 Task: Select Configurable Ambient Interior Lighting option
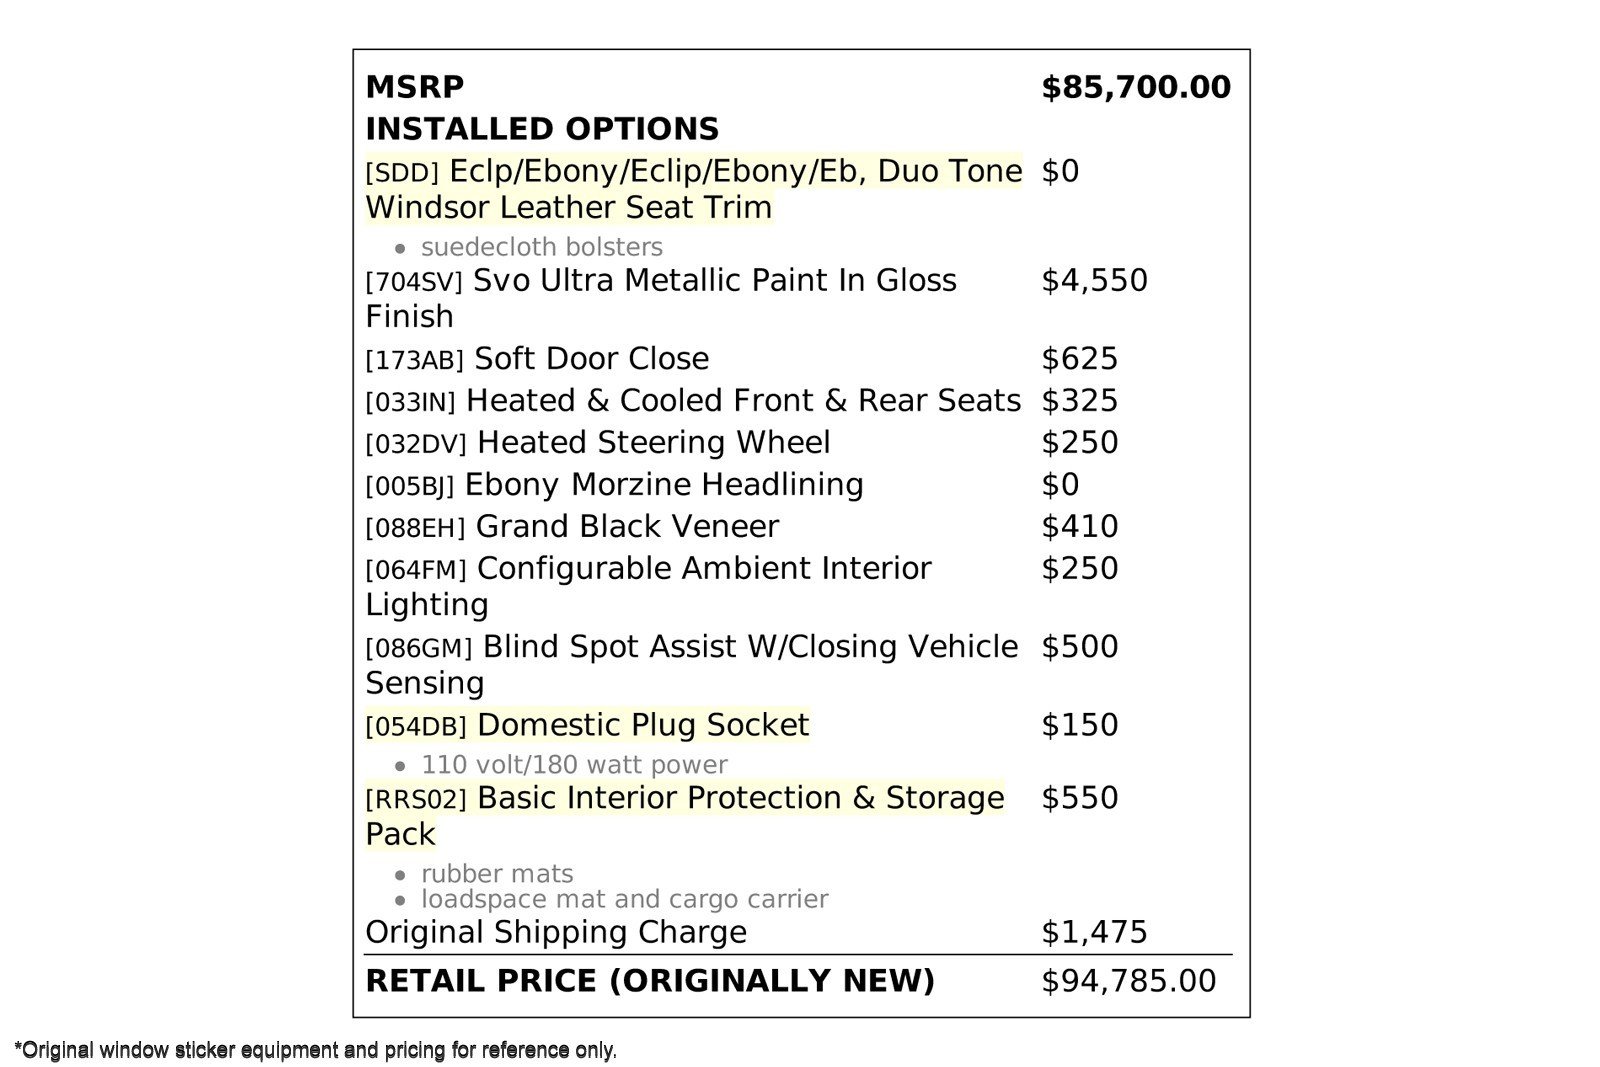650,570
